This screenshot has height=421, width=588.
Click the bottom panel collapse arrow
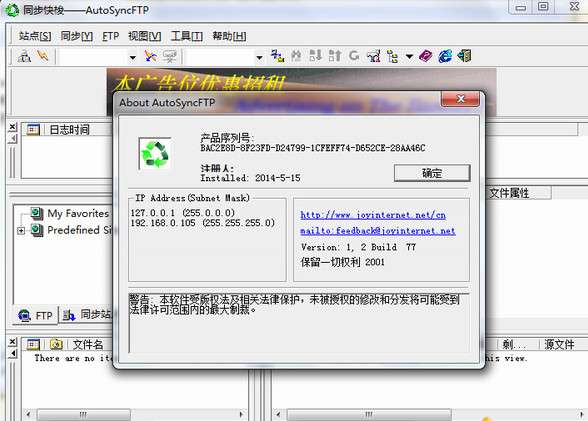pyautogui.click(x=13, y=353)
